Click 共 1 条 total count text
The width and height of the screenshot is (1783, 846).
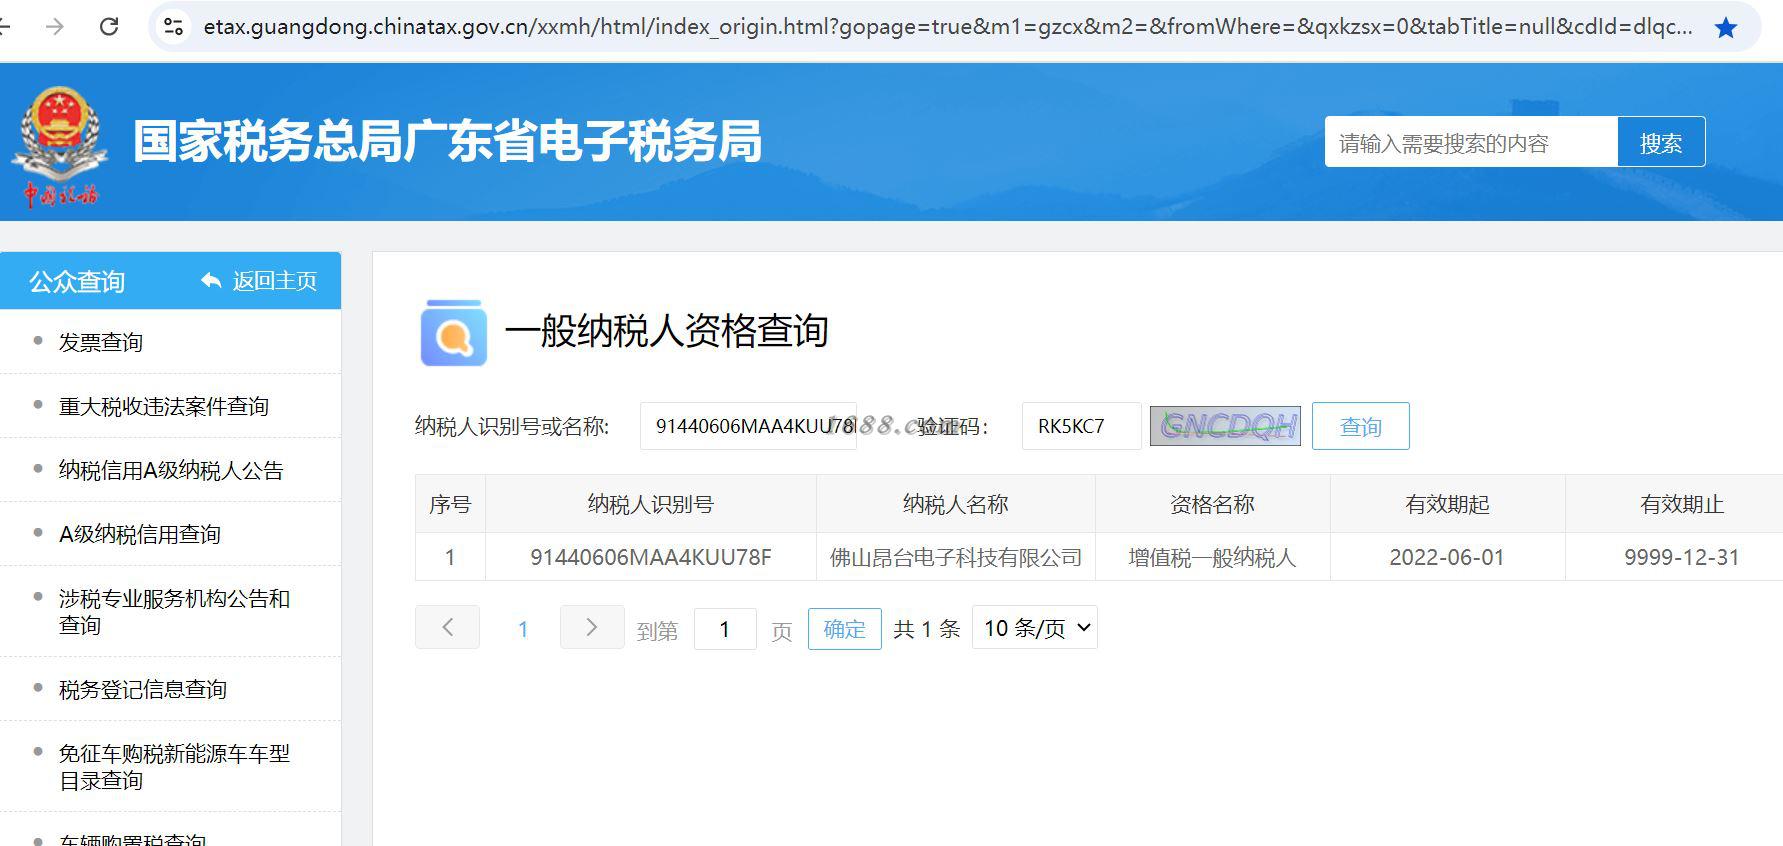pyautogui.click(x=927, y=629)
